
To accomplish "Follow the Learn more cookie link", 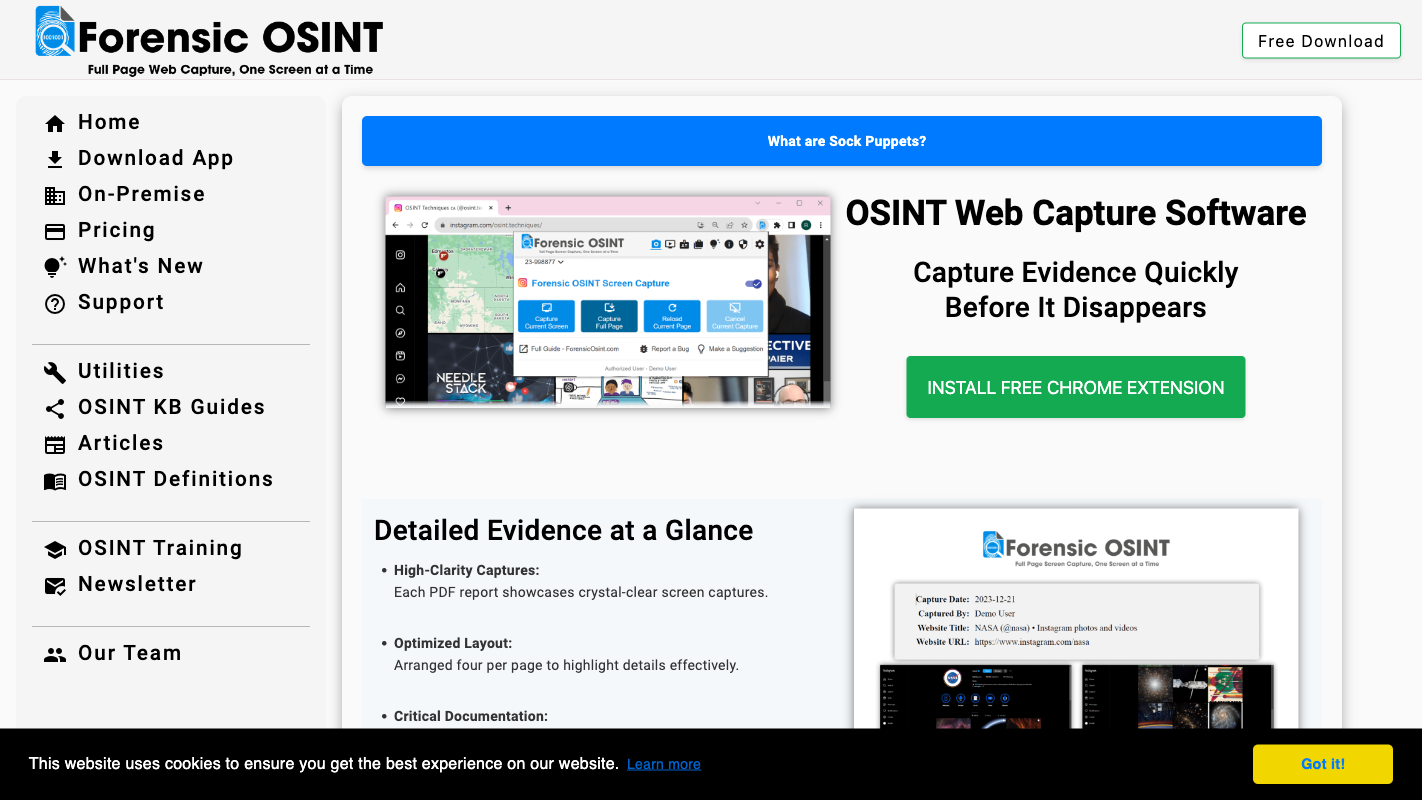I will pyautogui.click(x=664, y=764).
